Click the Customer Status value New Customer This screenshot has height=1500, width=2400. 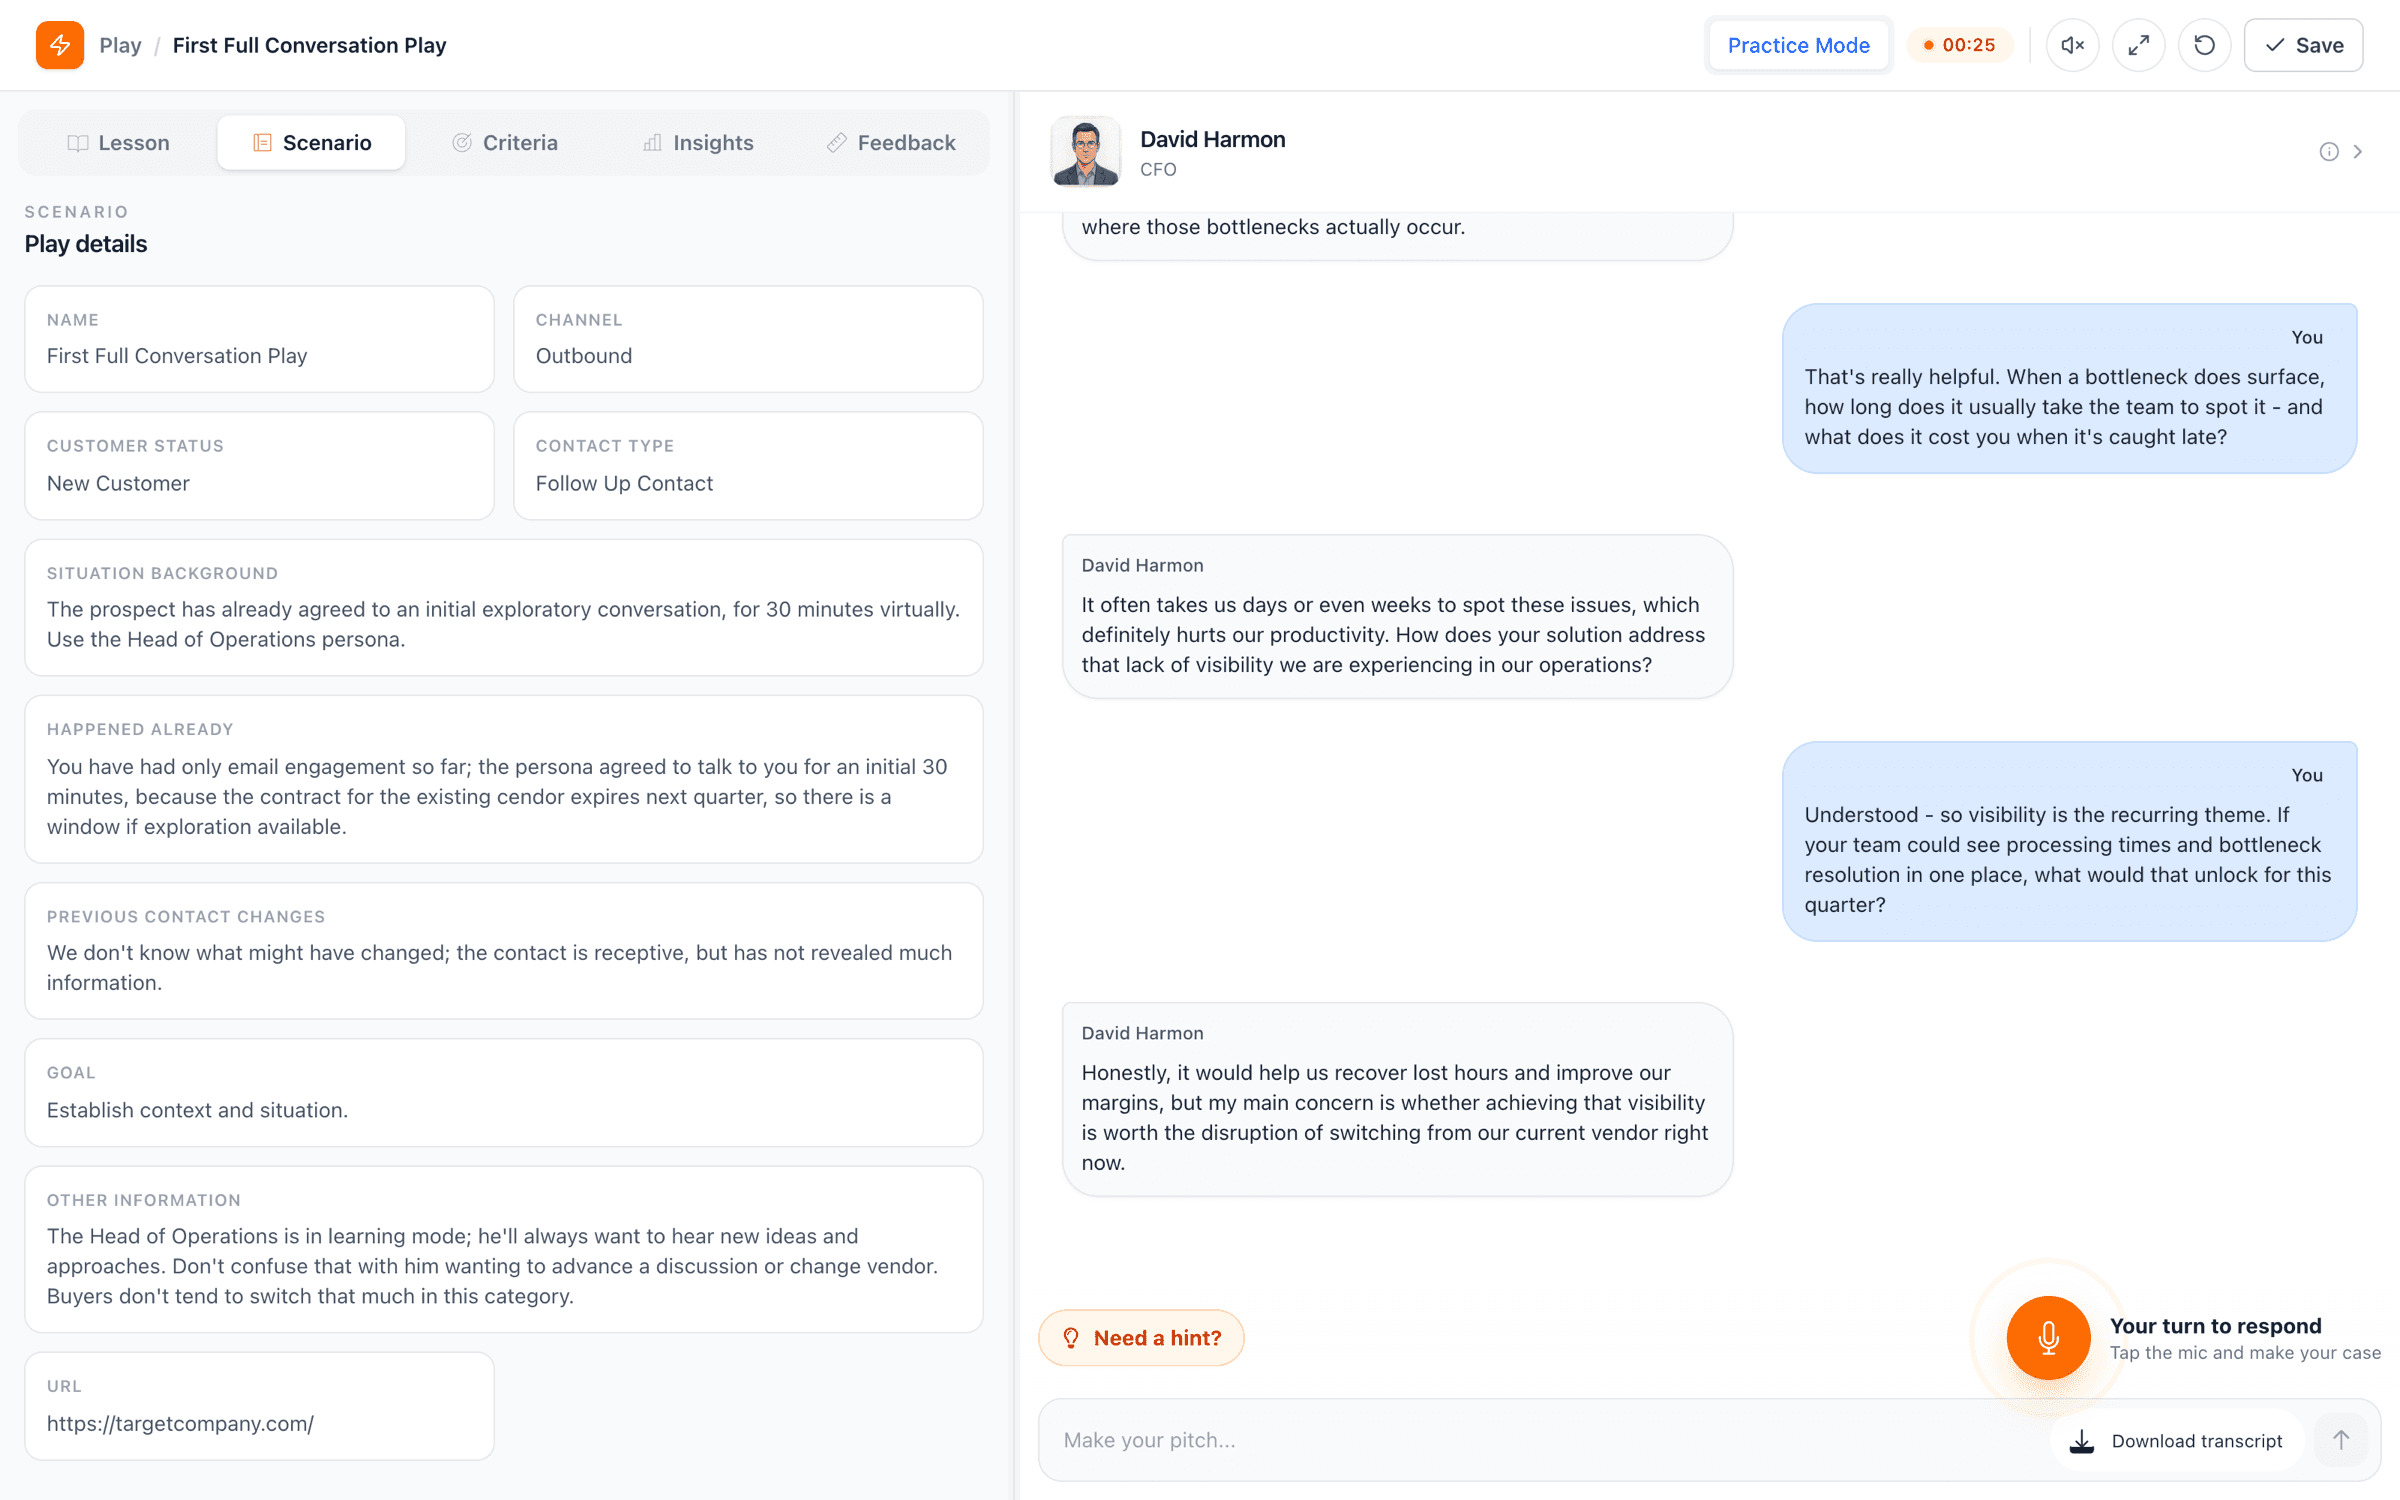118,483
